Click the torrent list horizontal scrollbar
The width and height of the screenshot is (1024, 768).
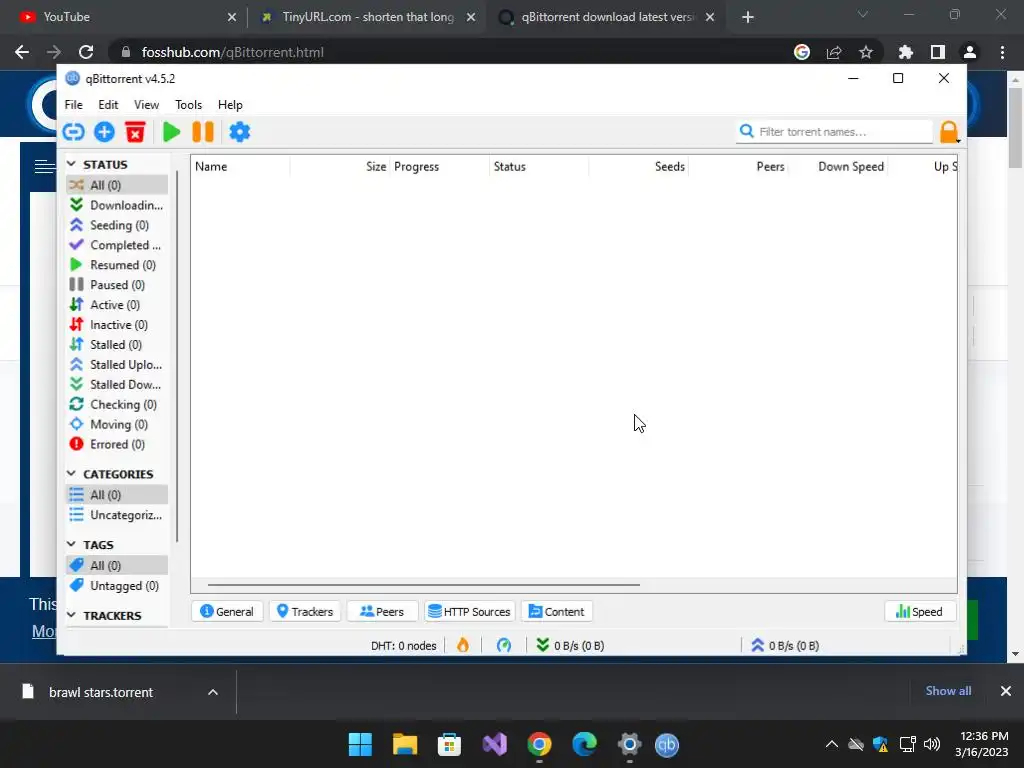(423, 585)
